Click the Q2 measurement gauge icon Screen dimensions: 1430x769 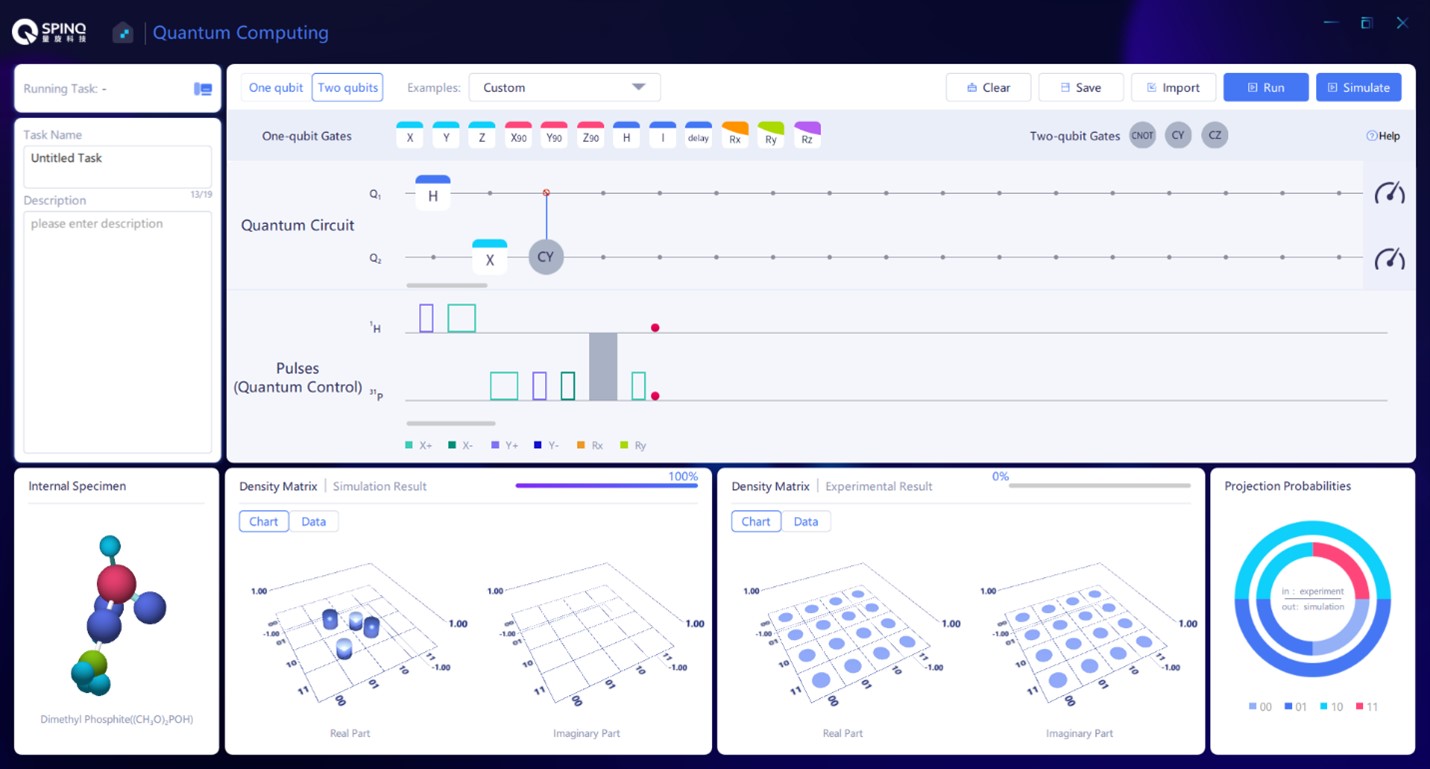tap(1389, 258)
